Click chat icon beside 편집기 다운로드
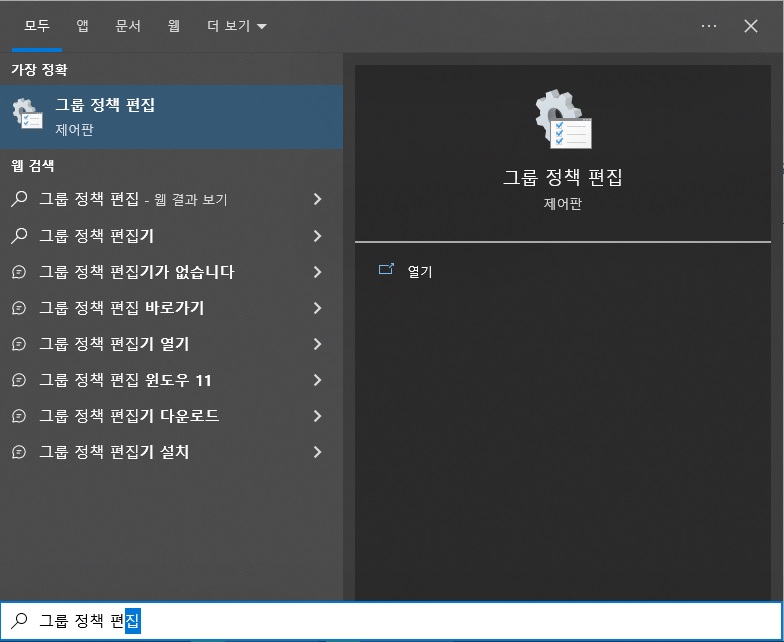Image resolution: width=784 pixels, height=642 pixels. pyautogui.click(x=19, y=416)
